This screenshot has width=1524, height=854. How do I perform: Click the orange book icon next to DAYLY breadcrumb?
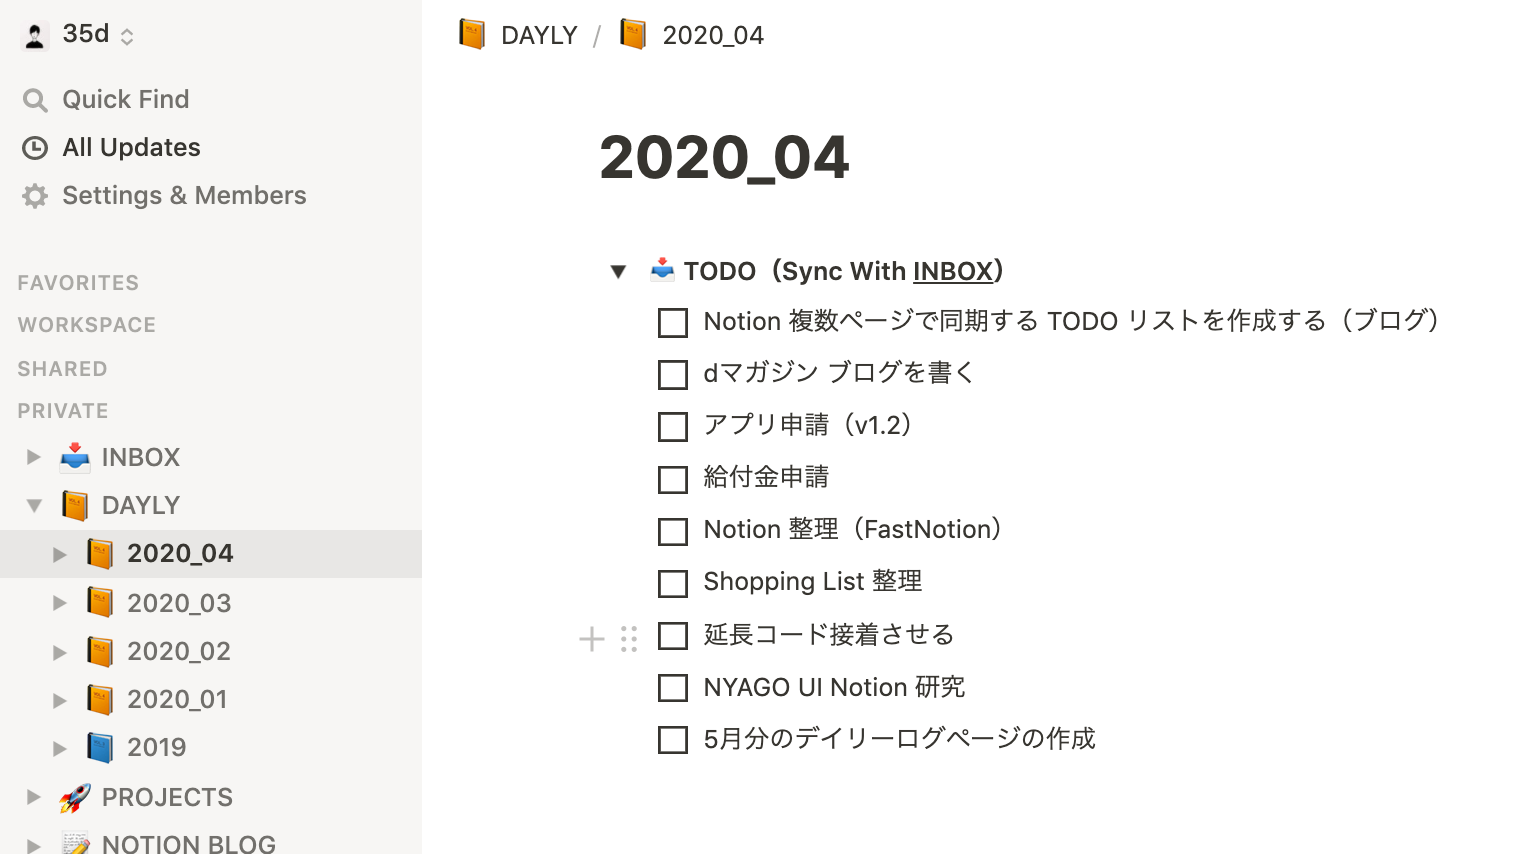(x=472, y=35)
